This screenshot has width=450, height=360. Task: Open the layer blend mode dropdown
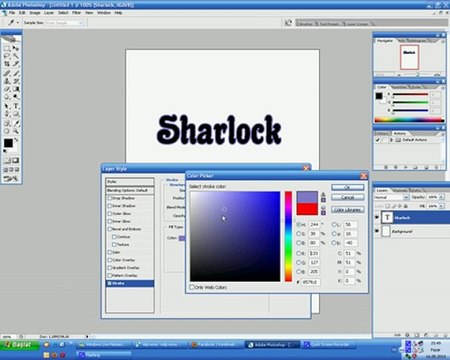[x=406, y=197]
